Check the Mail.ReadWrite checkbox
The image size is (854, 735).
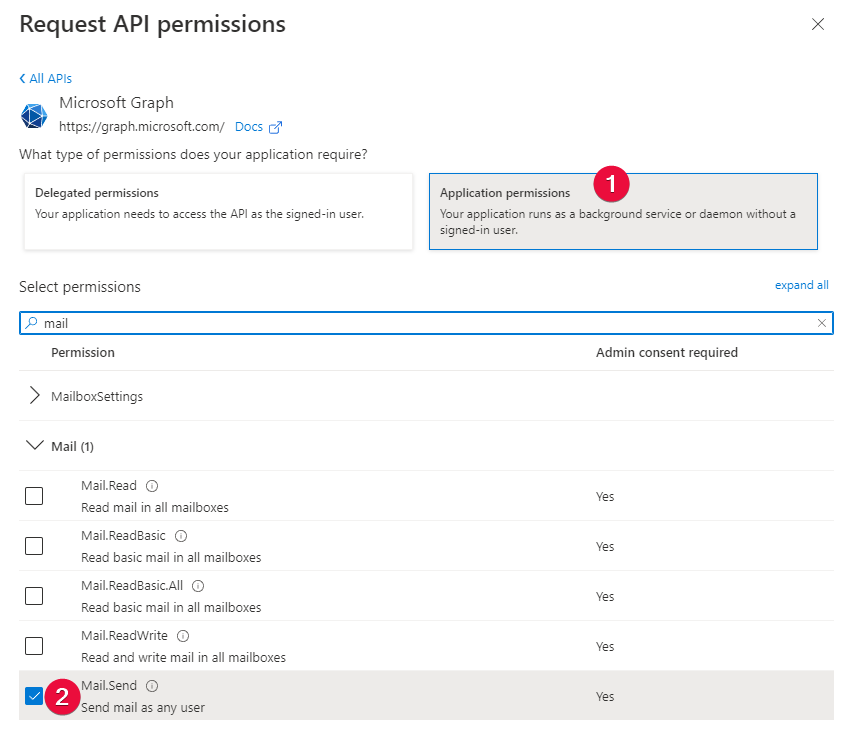coord(34,646)
